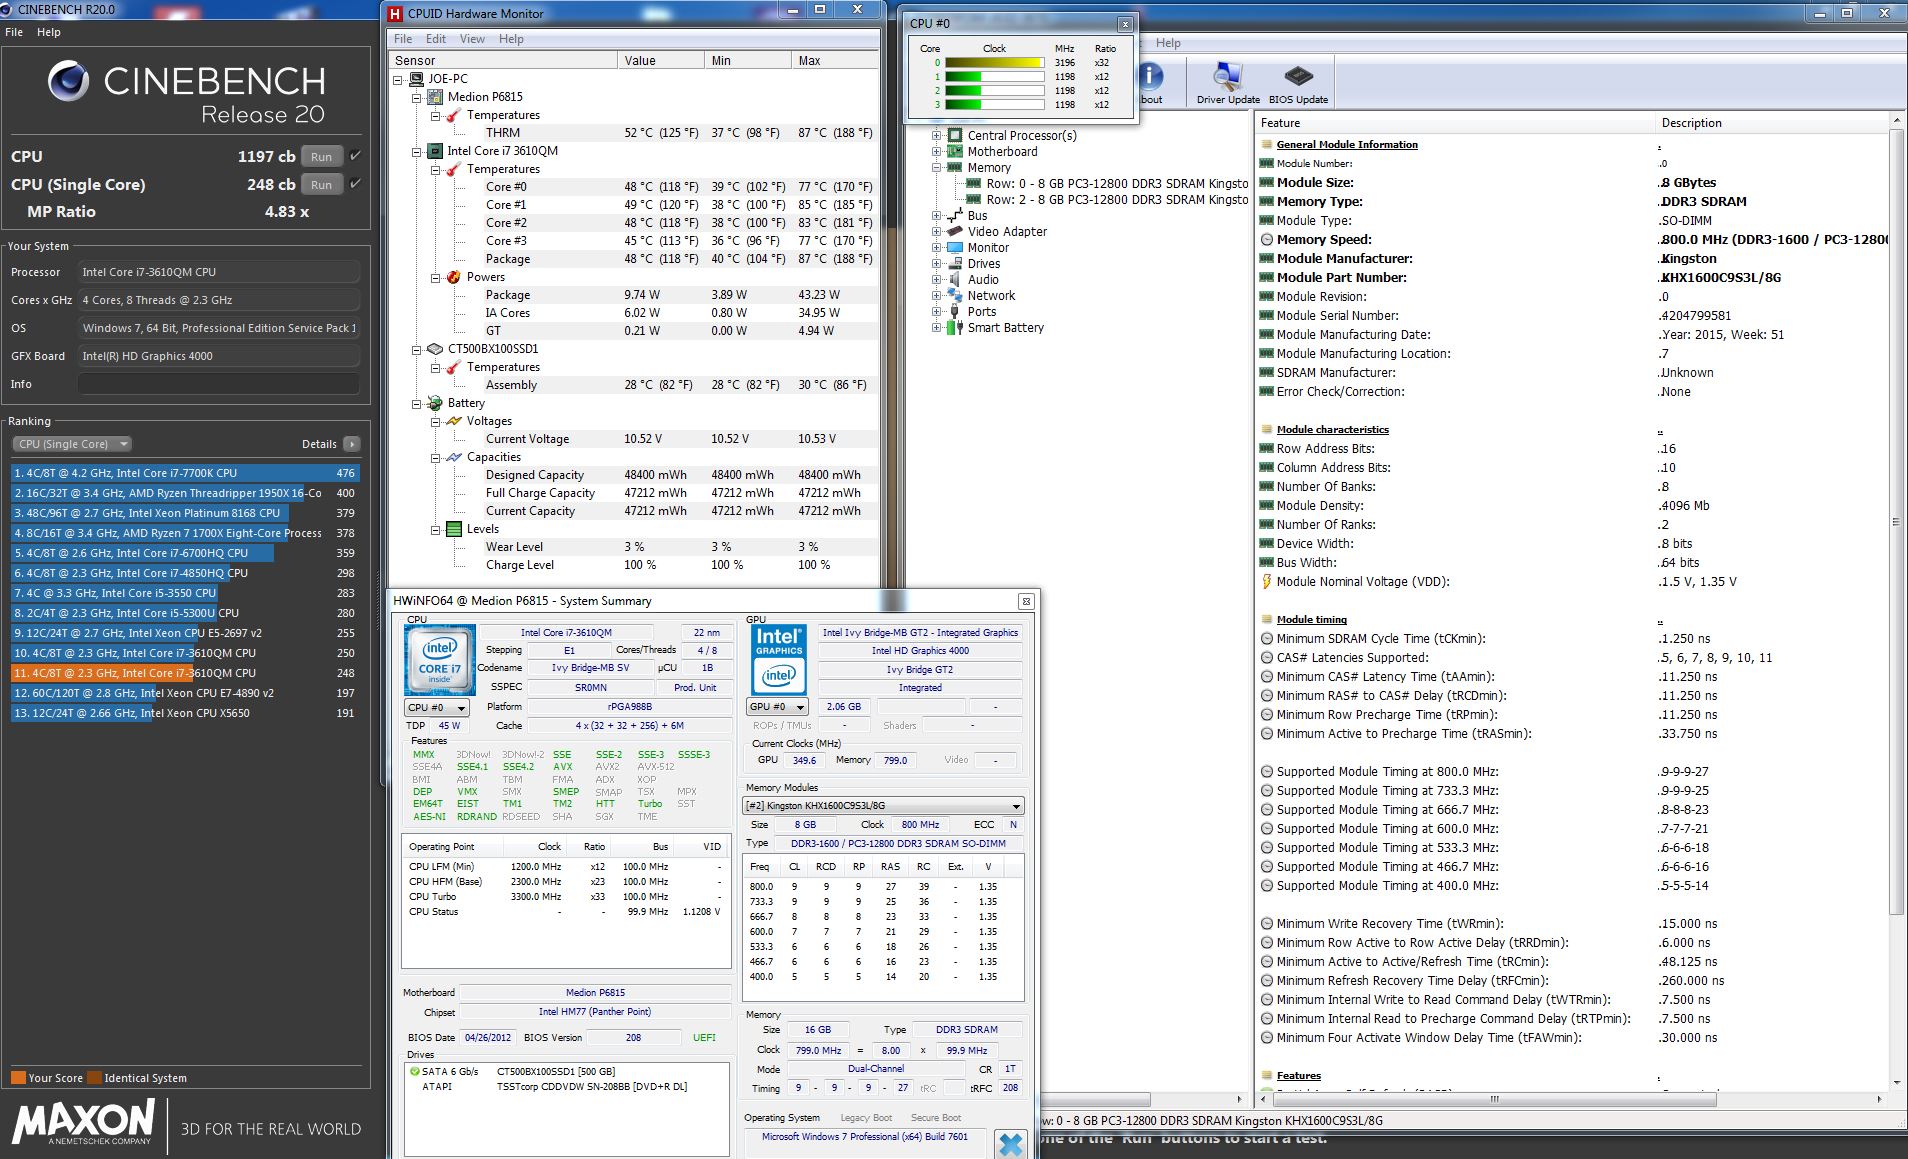Image resolution: width=1908 pixels, height=1159 pixels.
Task: Toggle the CPU test checkbox in Cinebench
Action: pyautogui.click(x=355, y=156)
